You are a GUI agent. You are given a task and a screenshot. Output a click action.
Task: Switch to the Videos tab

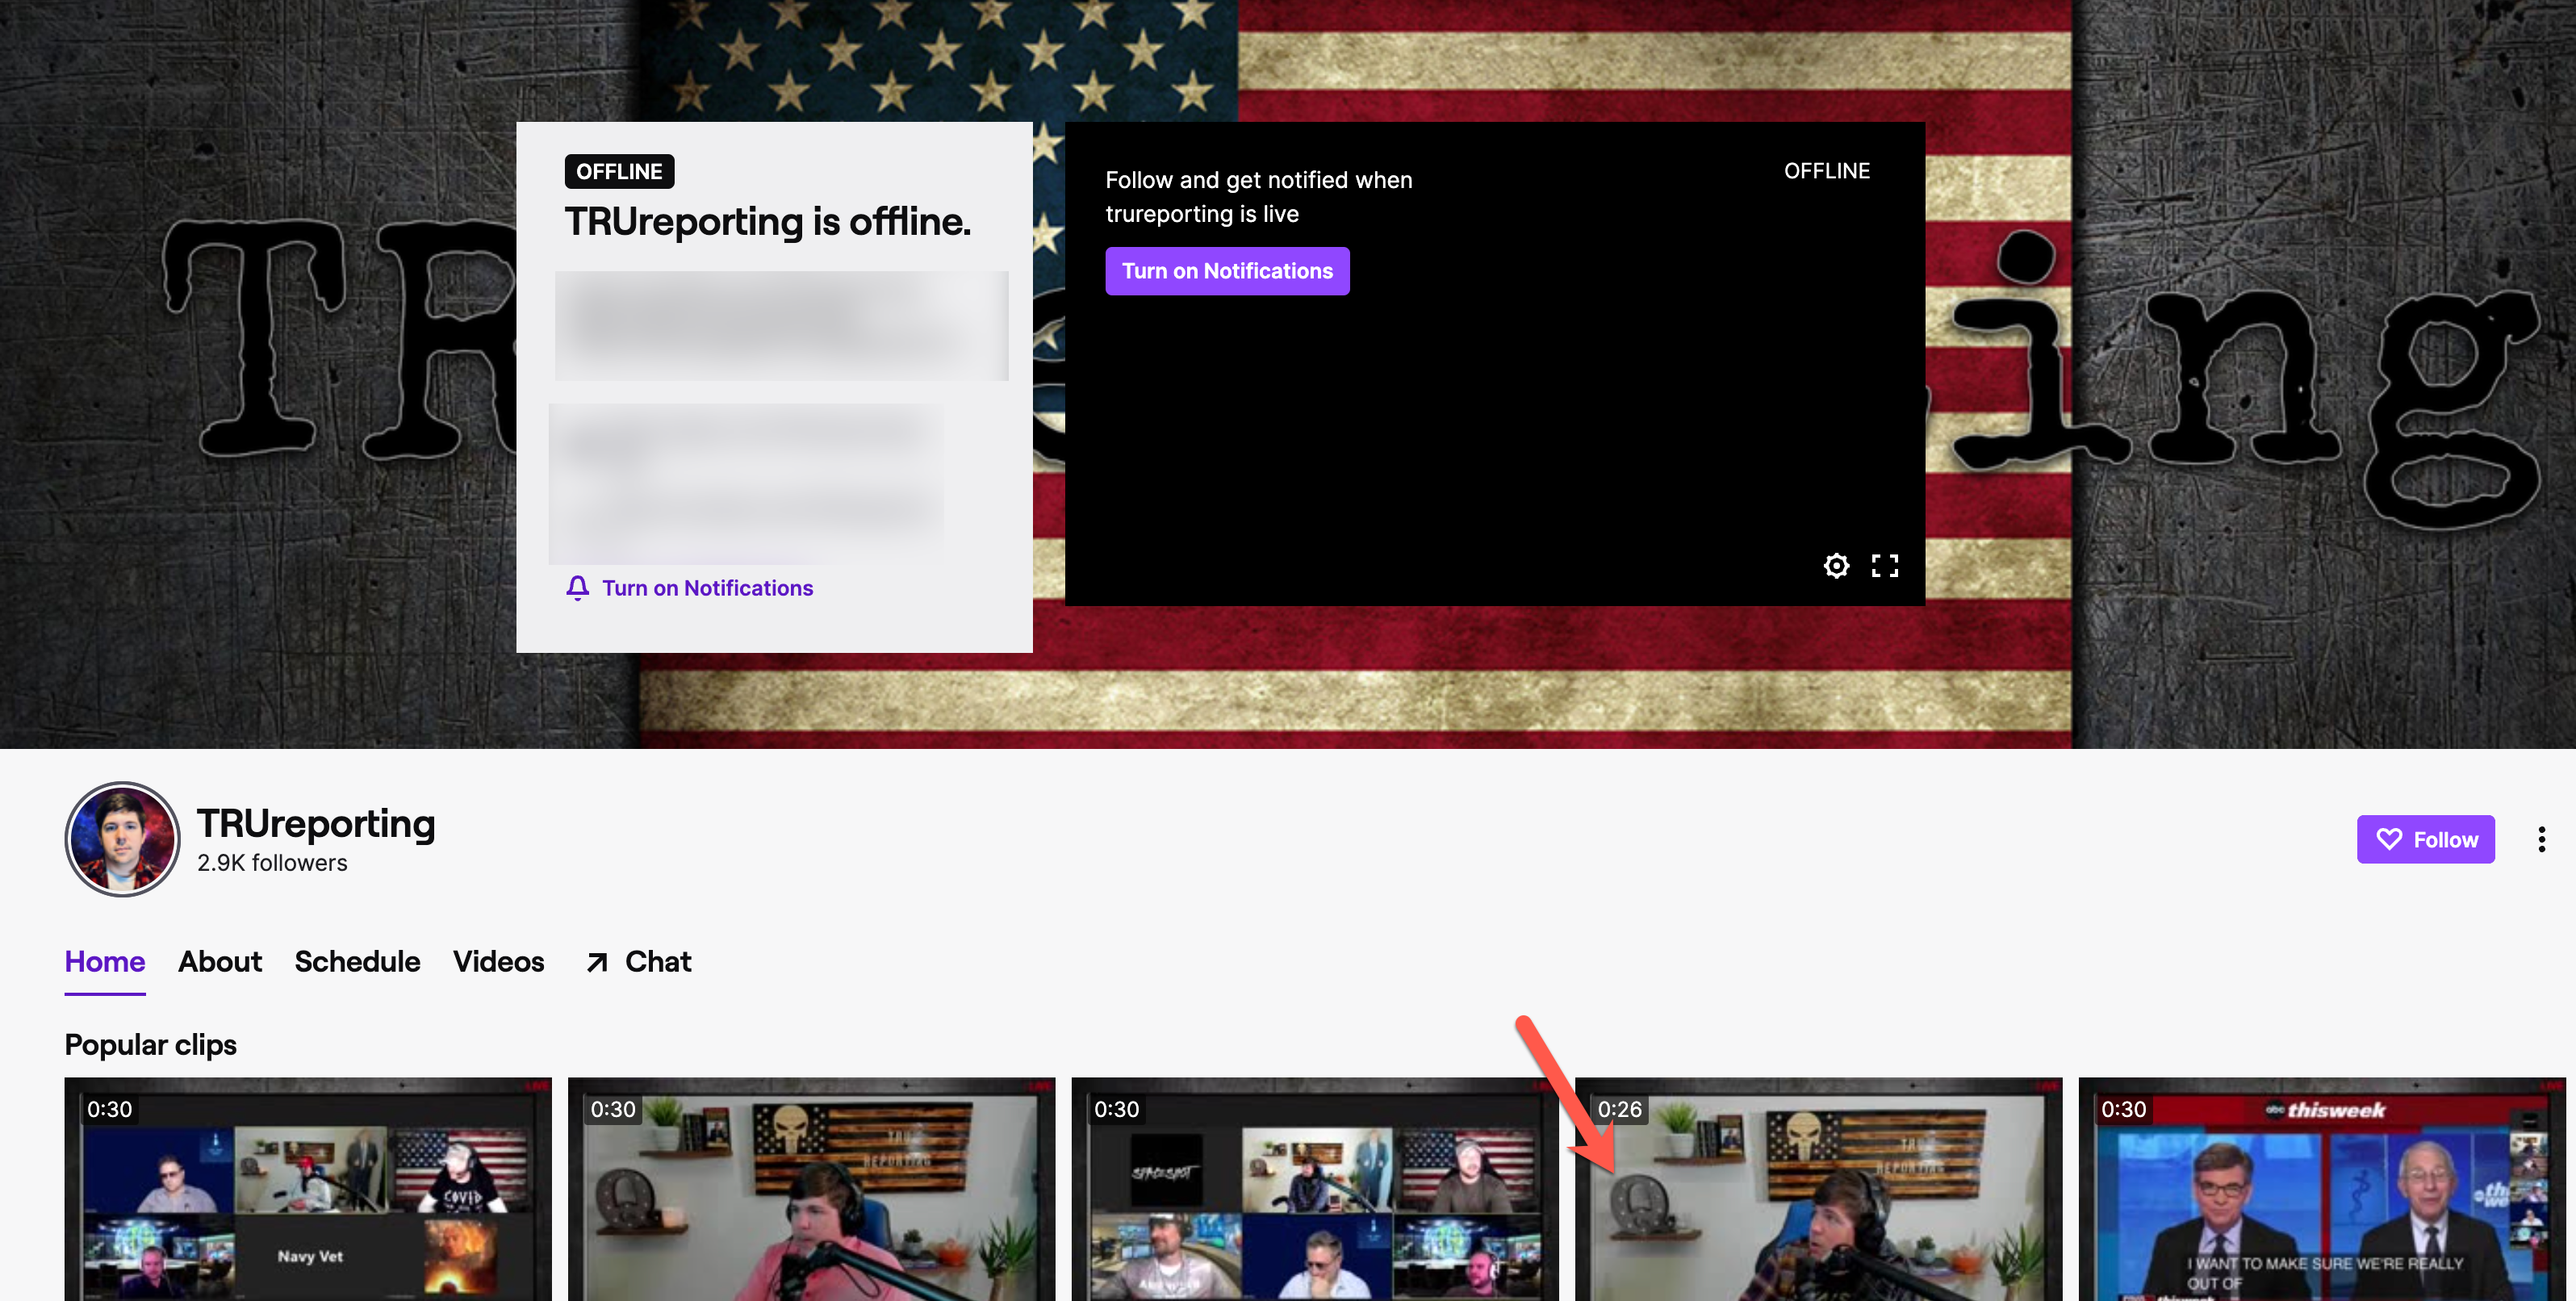tap(498, 962)
